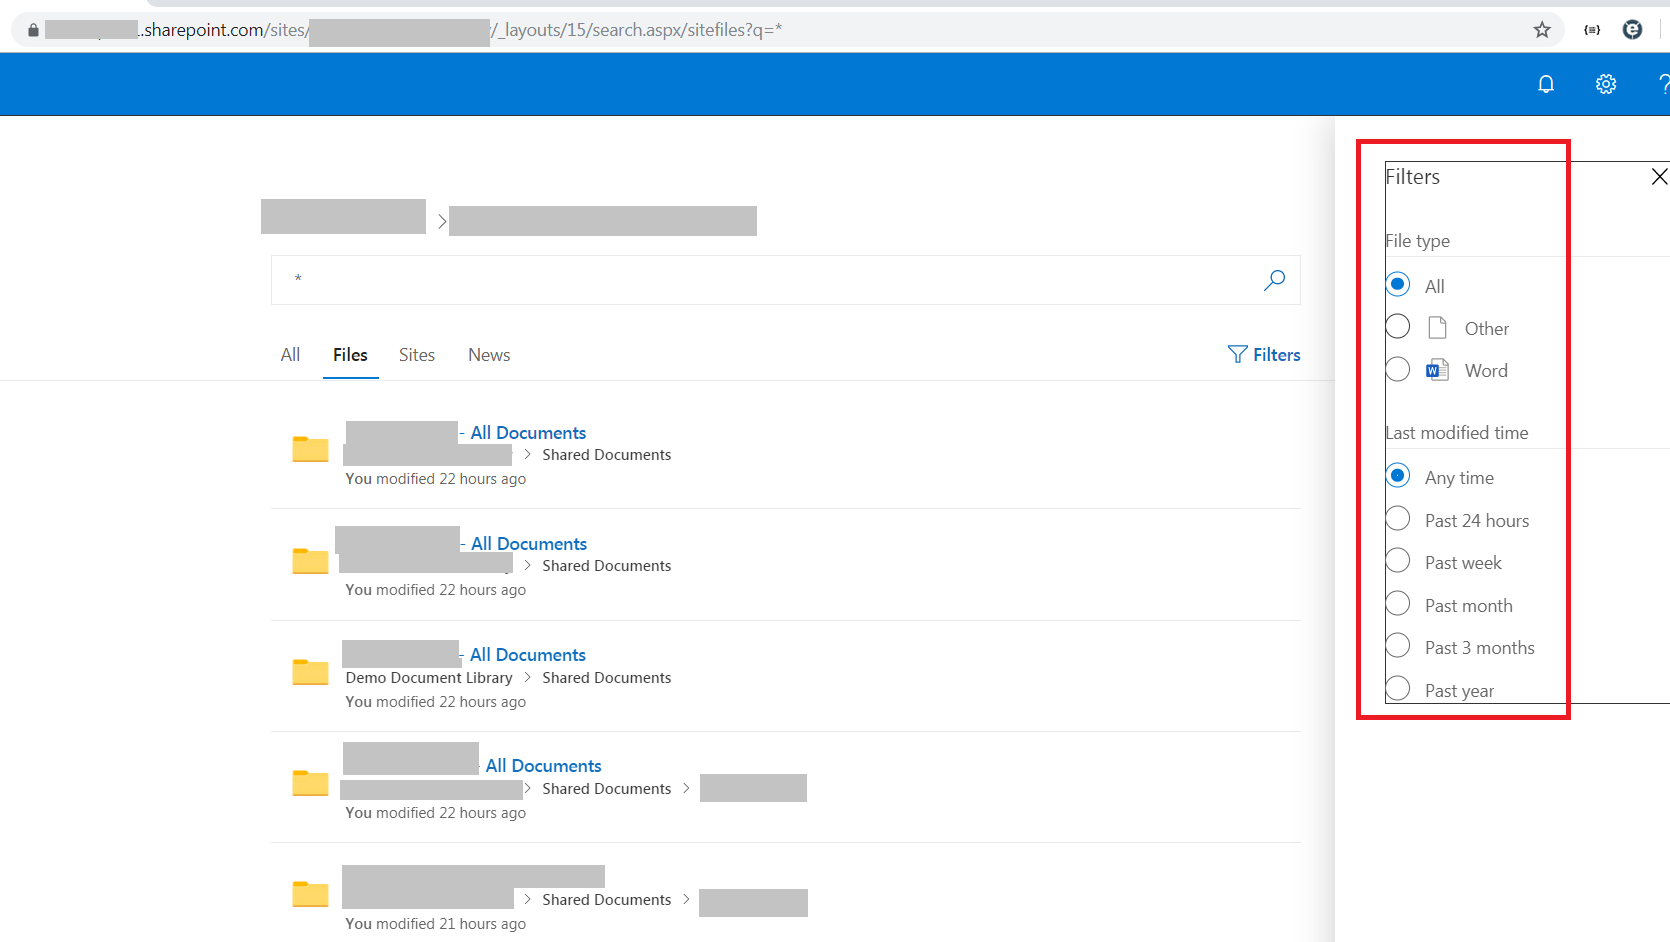Open the Demo Document Library breadcrumb link
The width and height of the screenshot is (1670, 942).
click(428, 677)
